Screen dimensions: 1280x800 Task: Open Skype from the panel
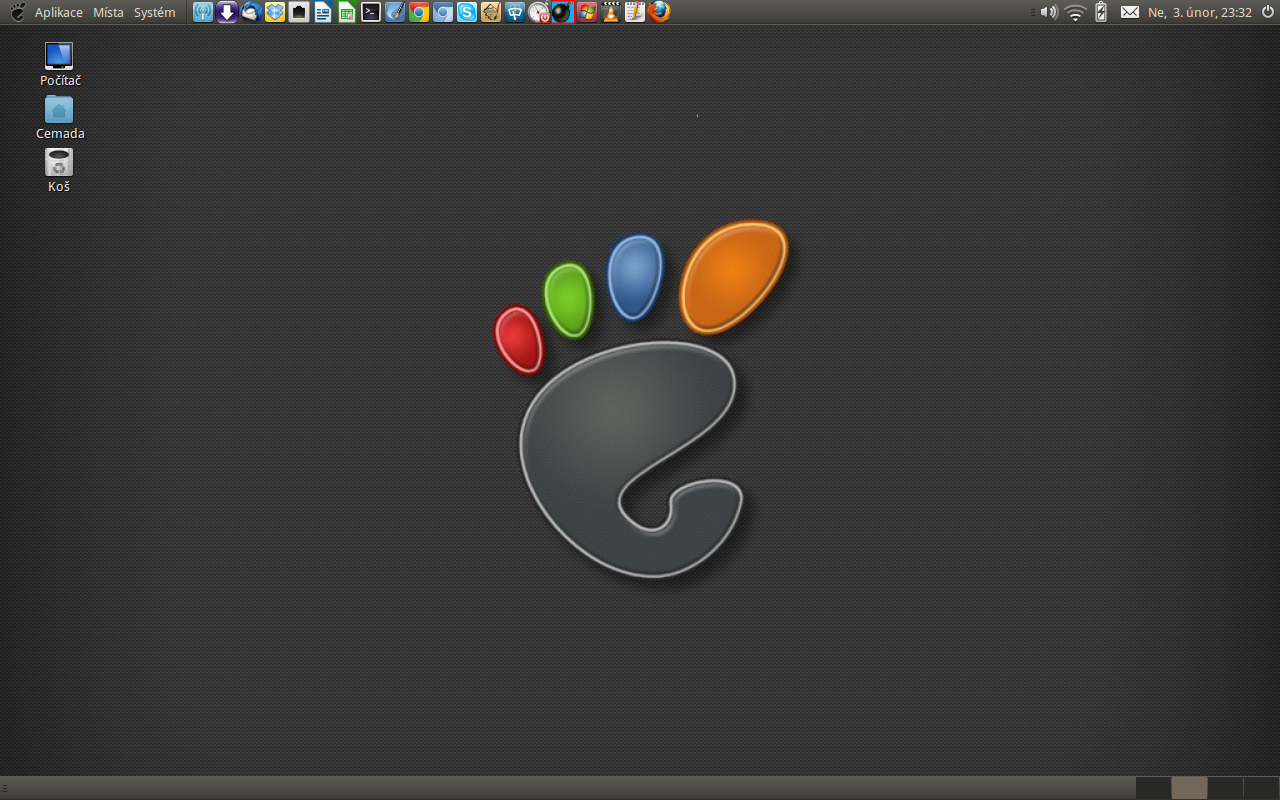(467, 12)
